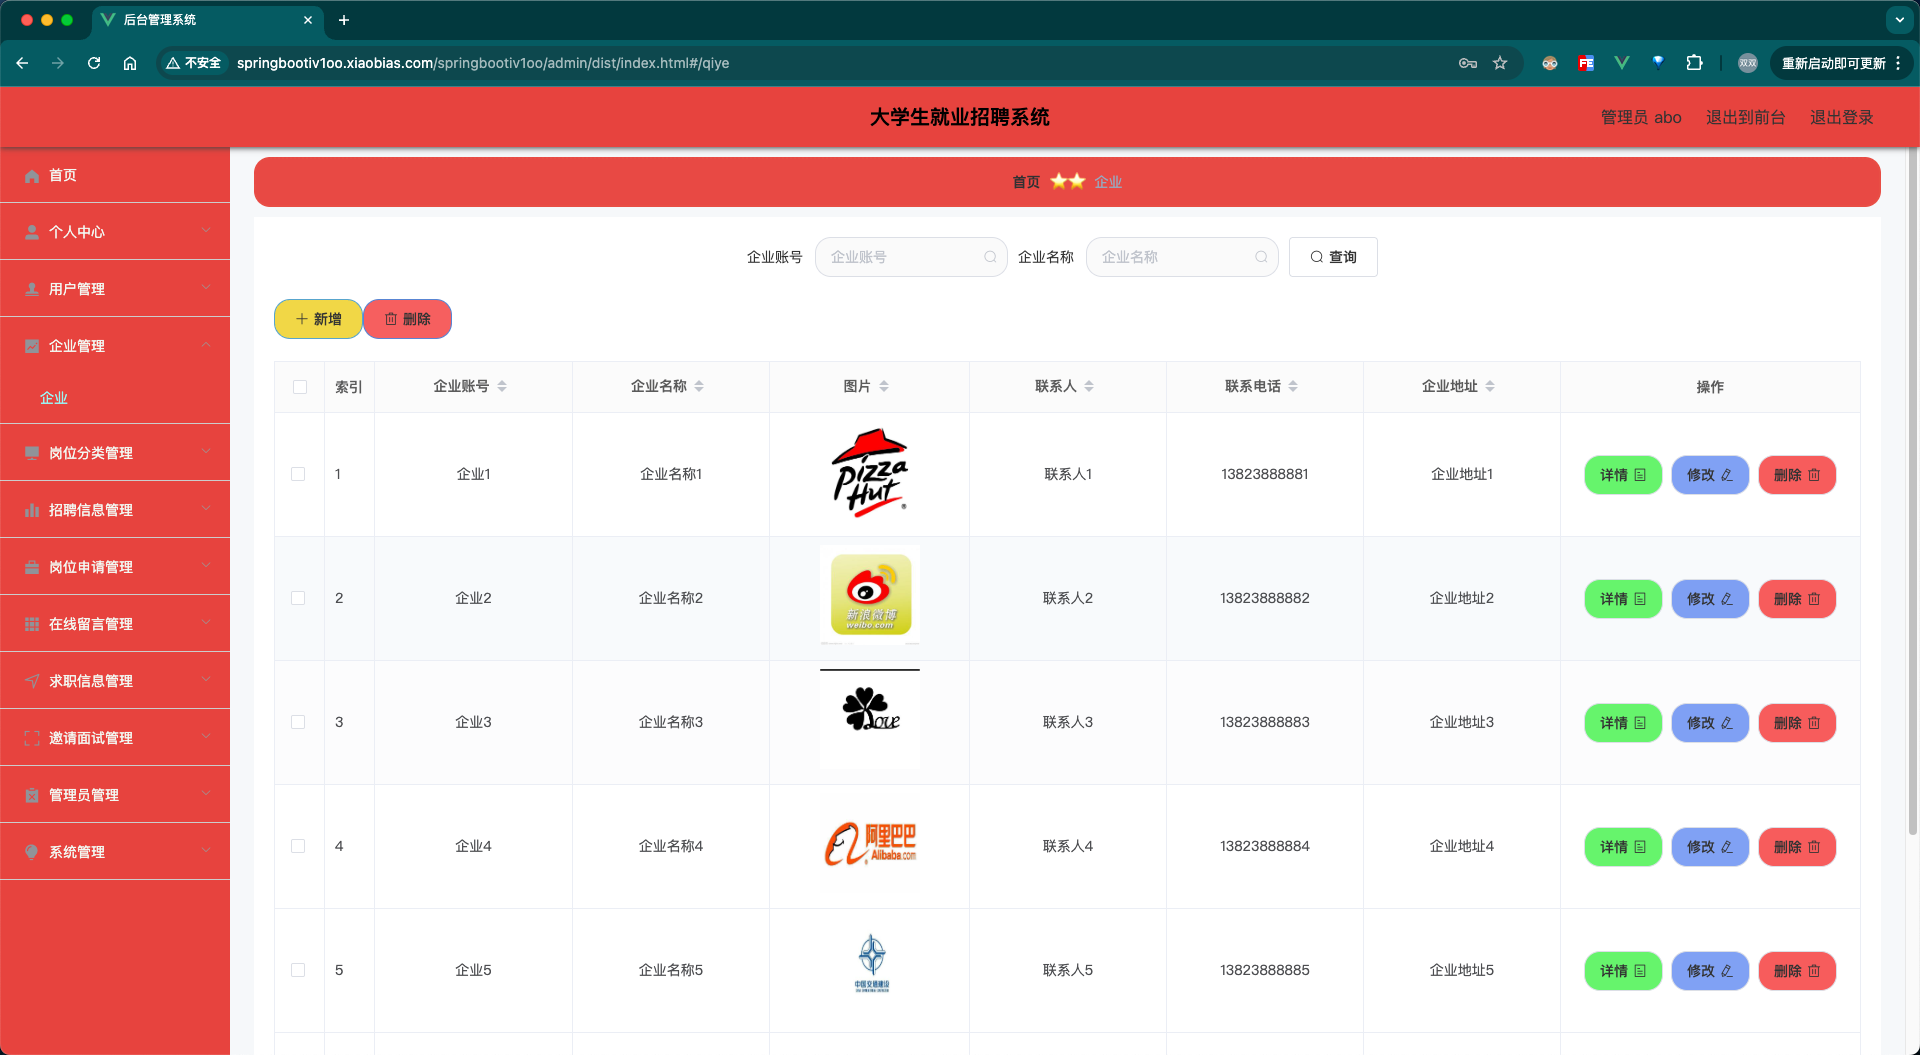Screen dimensions: 1920x1055
Task: Focus the 企业账号 search input
Action: (911, 257)
